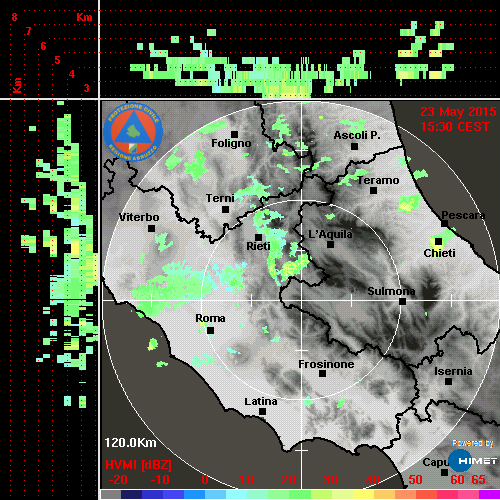Select the Latina city label
The height and width of the screenshot is (500, 500).
click(x=261, y=402)
